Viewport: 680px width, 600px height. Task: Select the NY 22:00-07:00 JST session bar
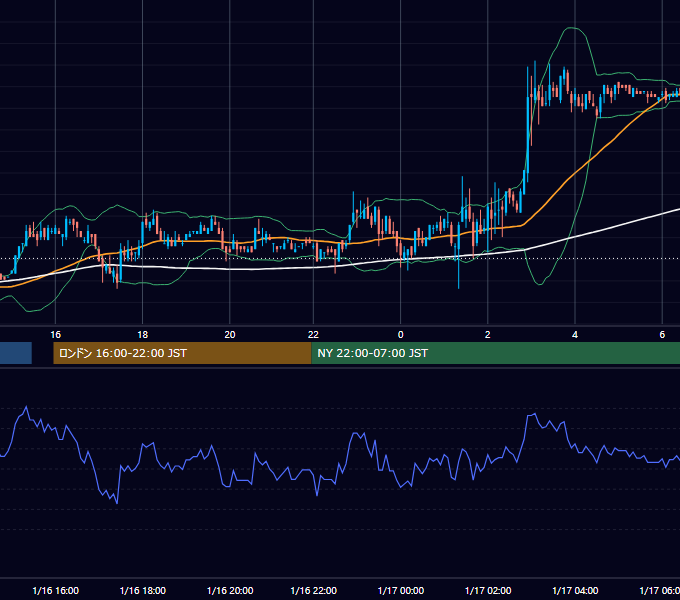(496, 353)
